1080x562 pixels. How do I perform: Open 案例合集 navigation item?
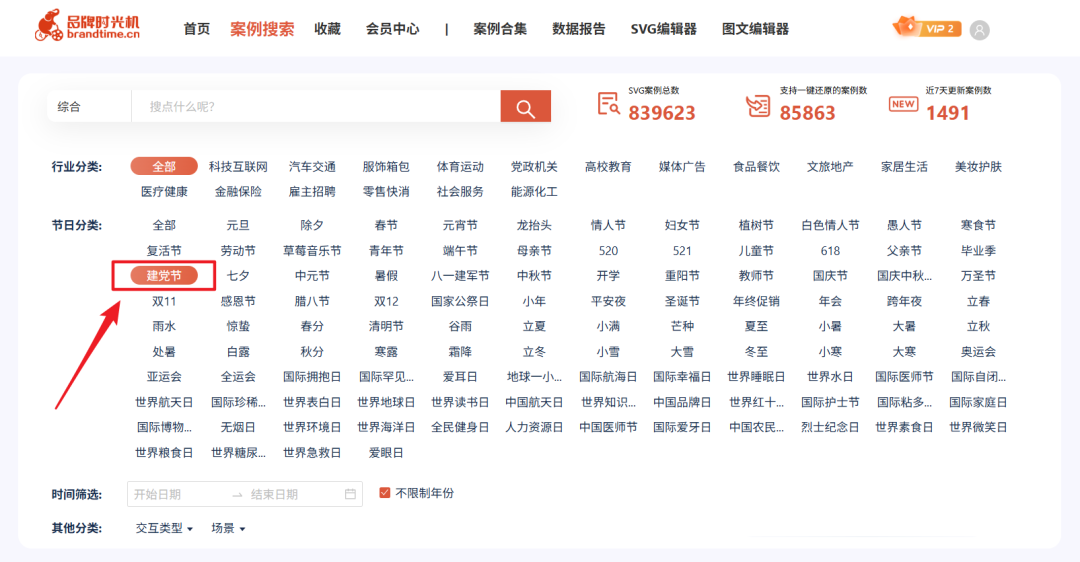tap(500, 29)
